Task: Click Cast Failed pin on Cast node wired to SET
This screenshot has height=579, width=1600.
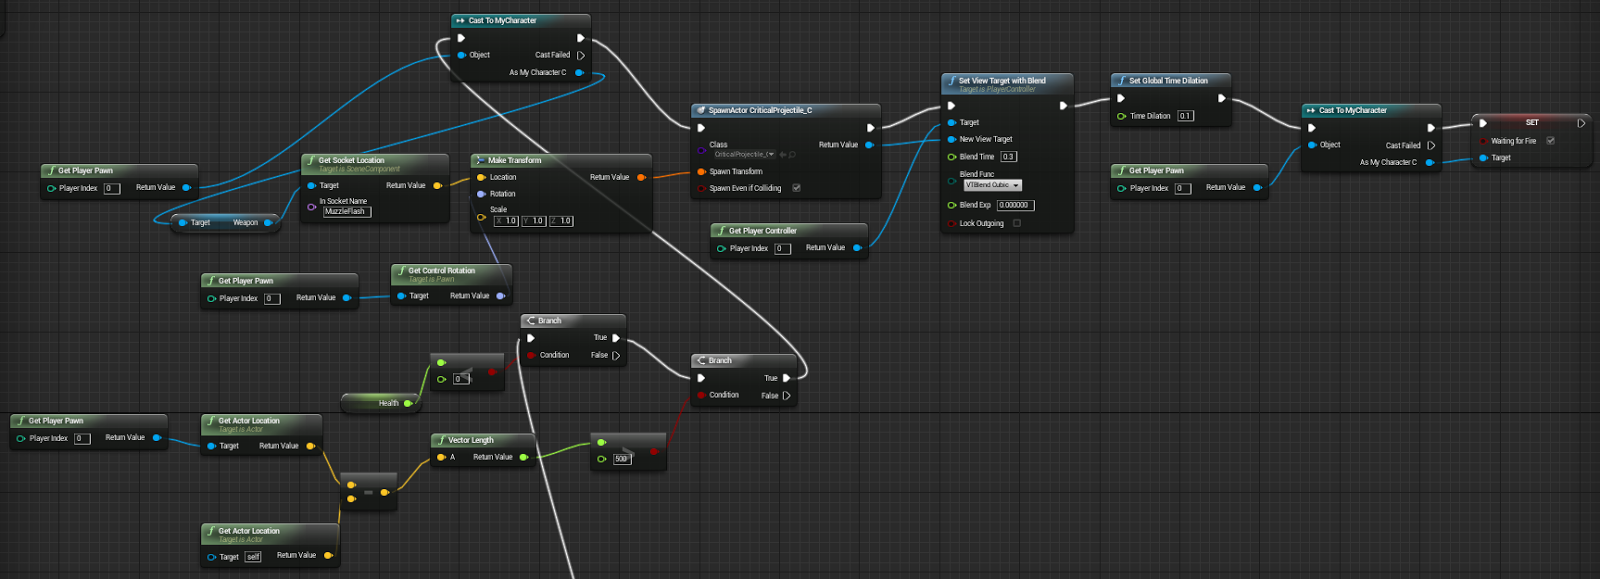Action: 1431,145
